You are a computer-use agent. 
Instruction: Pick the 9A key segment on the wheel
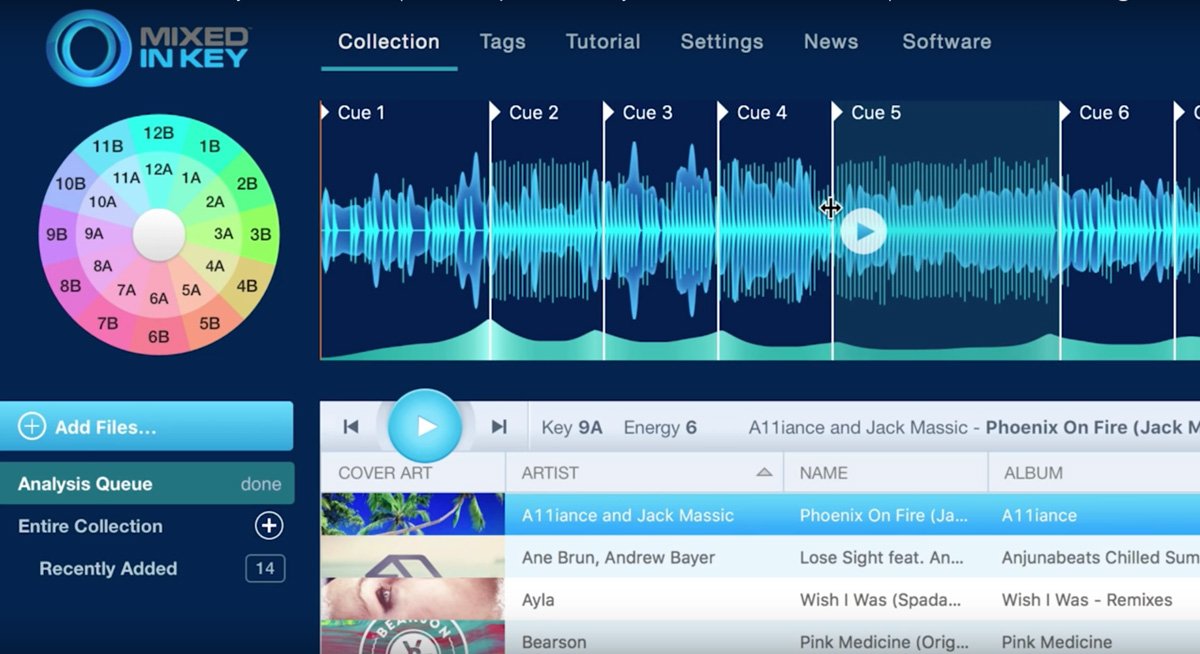click(94, 234)
